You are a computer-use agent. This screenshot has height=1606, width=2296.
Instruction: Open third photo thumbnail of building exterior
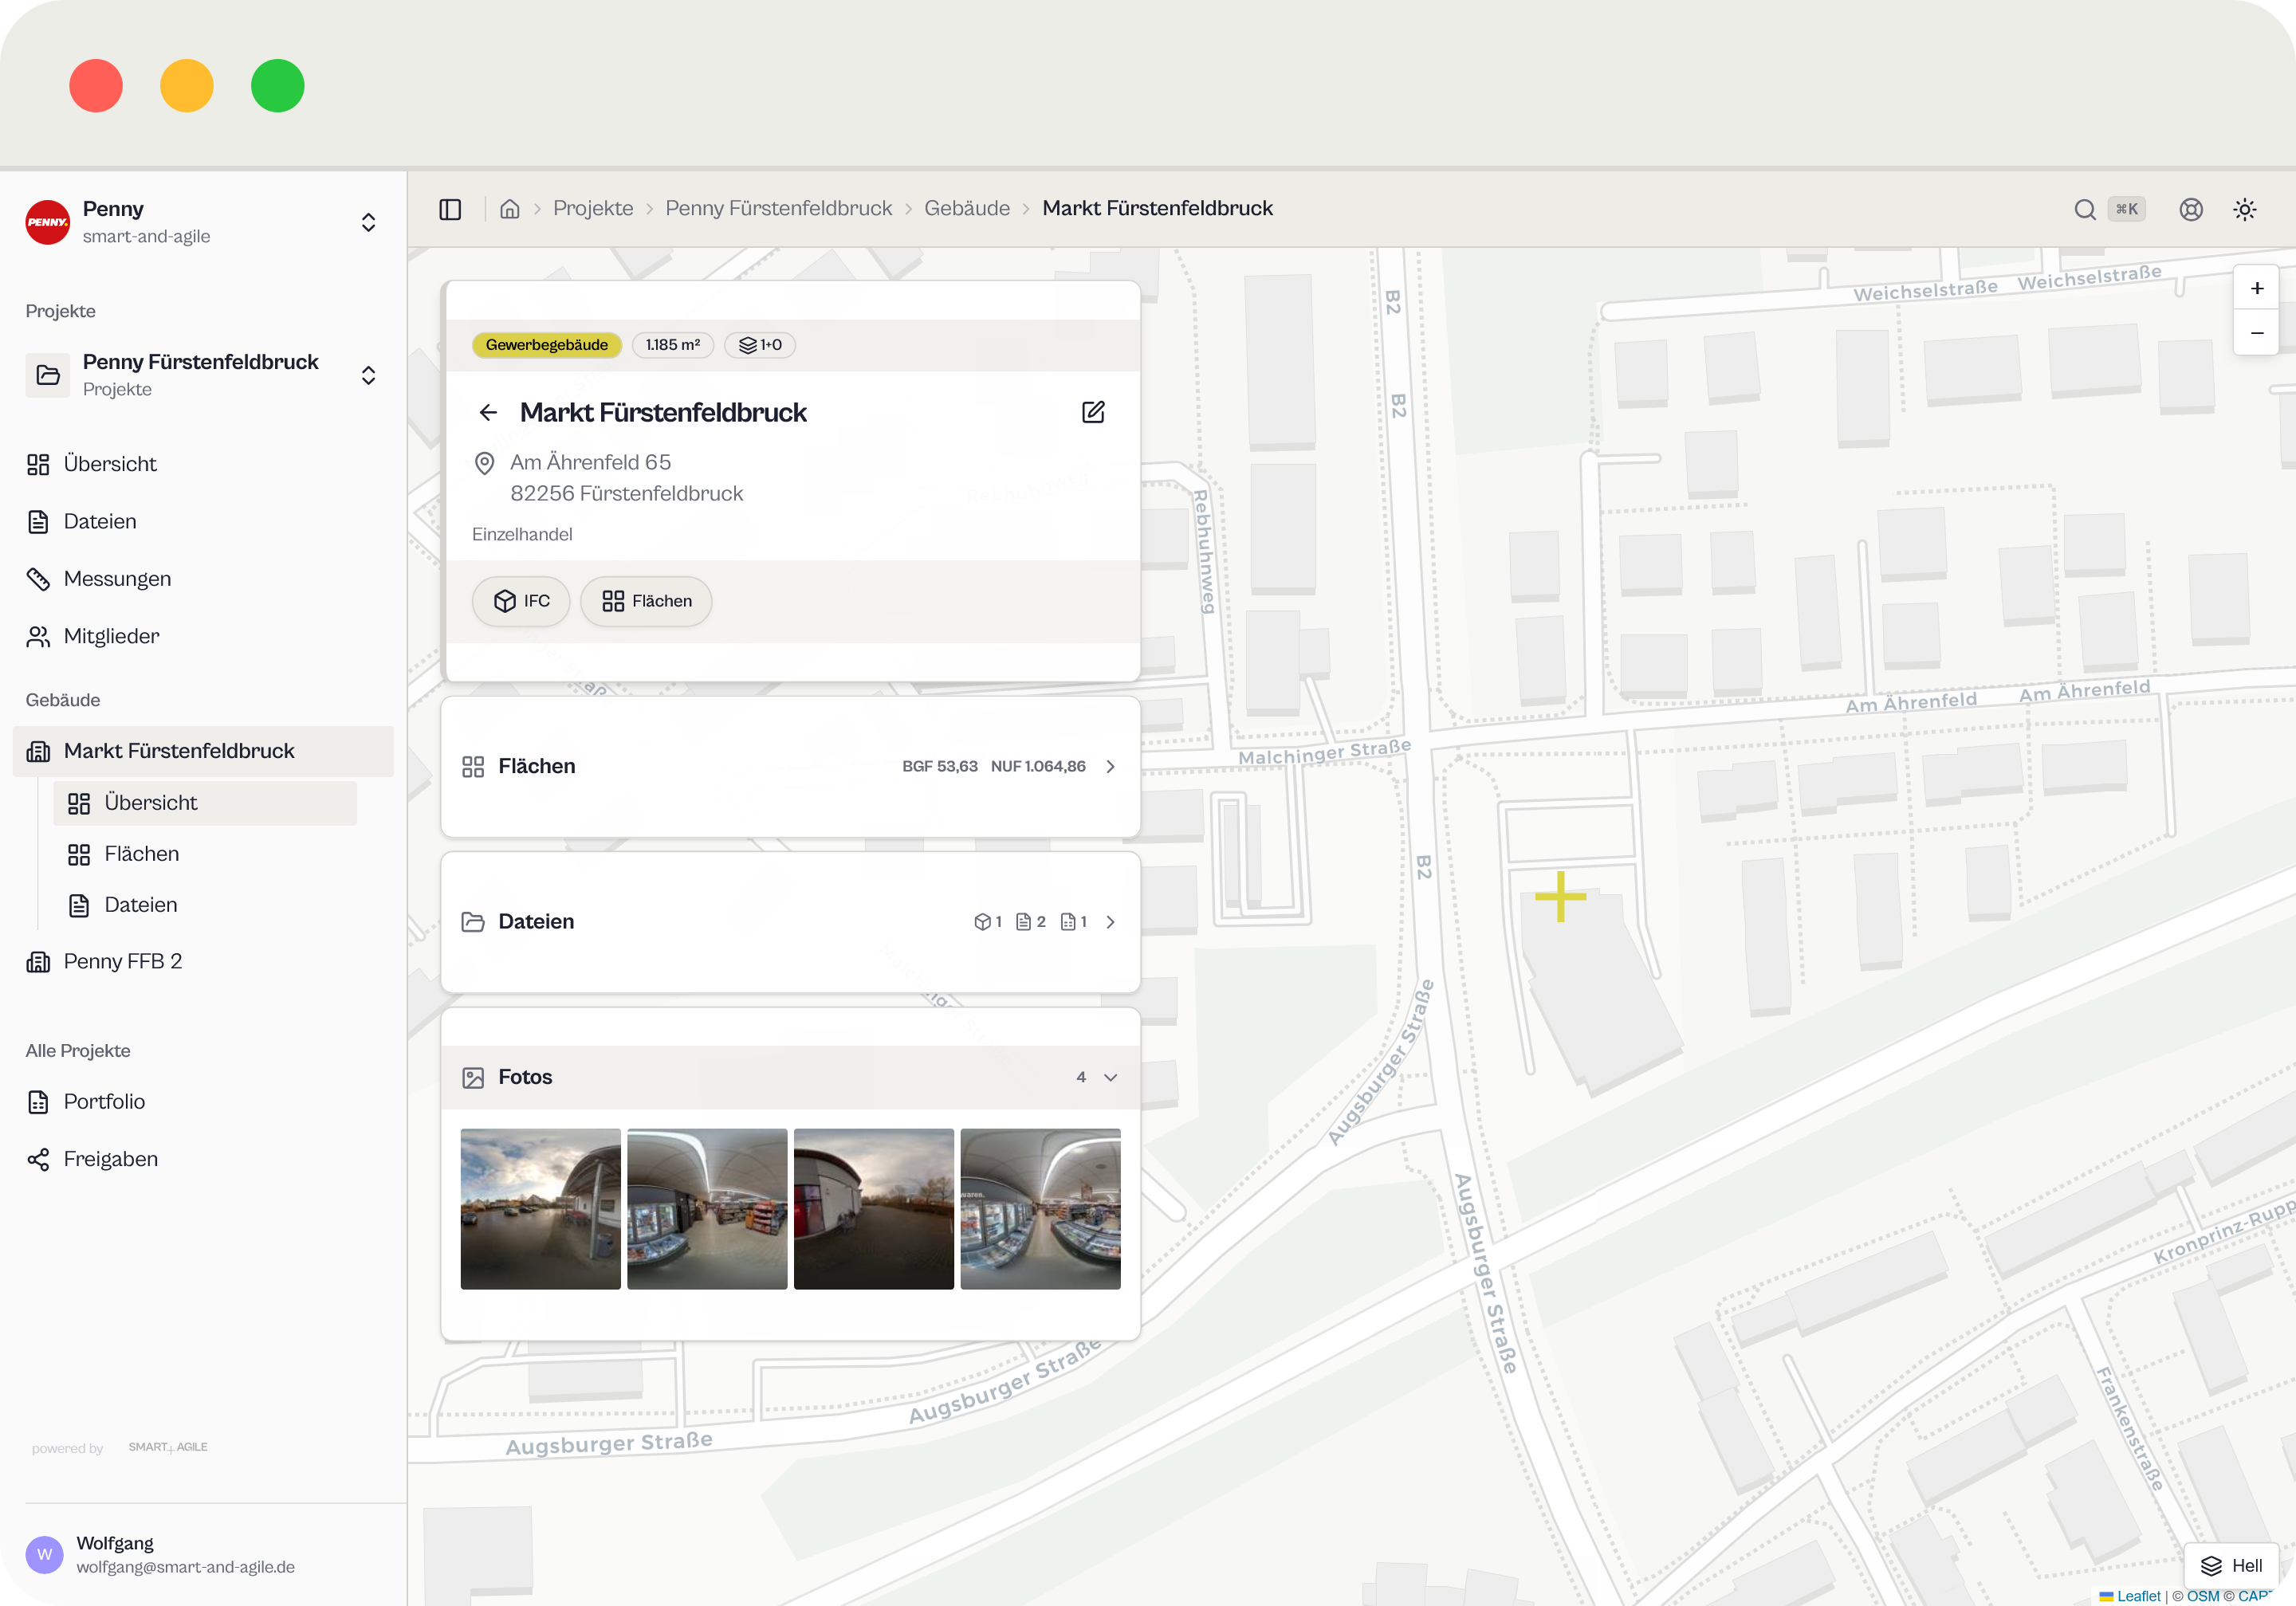click(874, 1209)
